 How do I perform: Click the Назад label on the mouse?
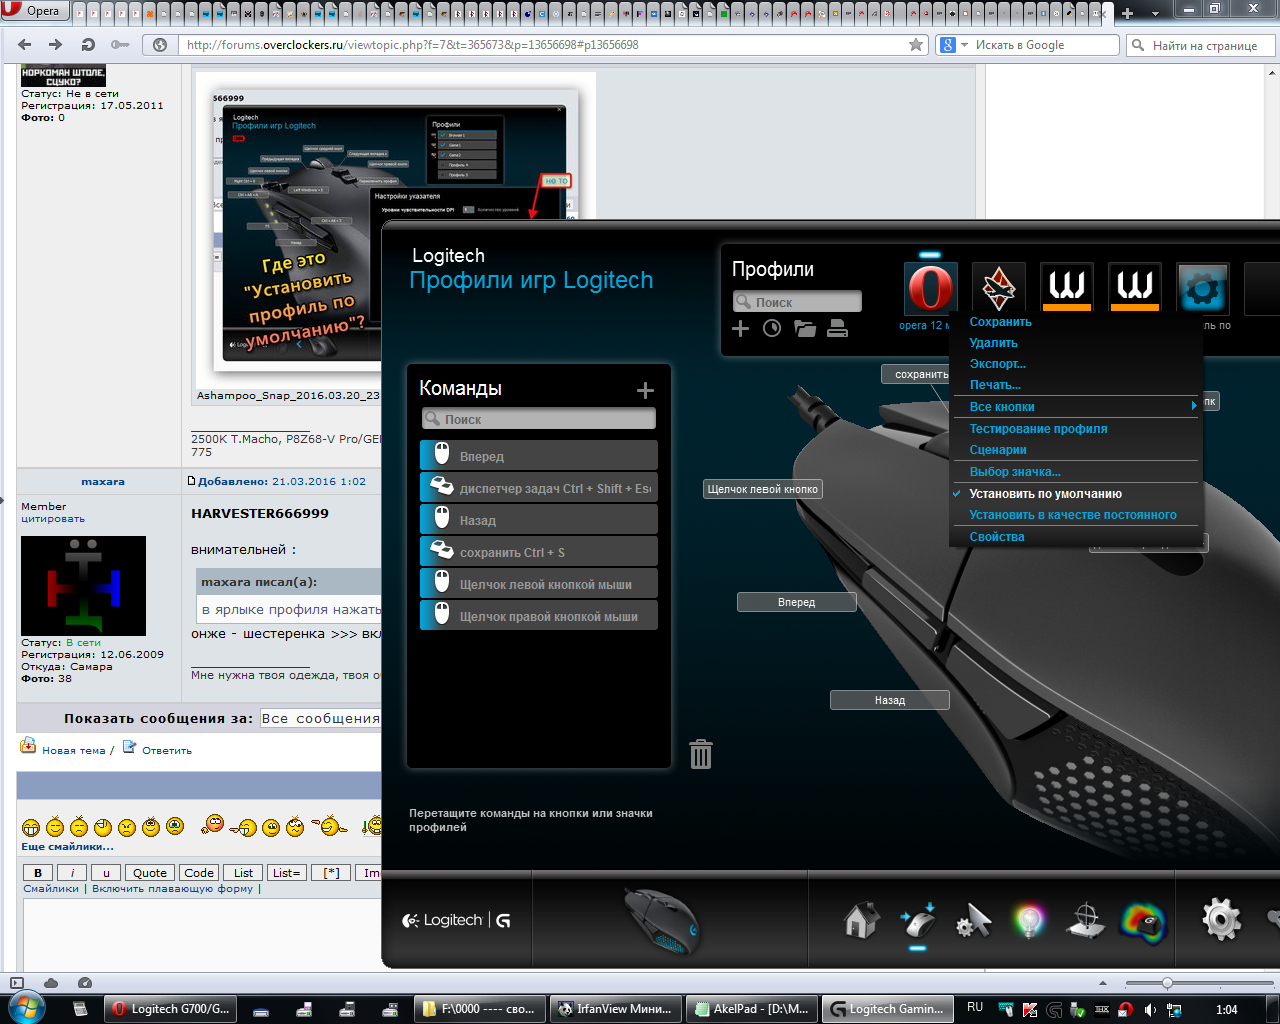[890, 701]
